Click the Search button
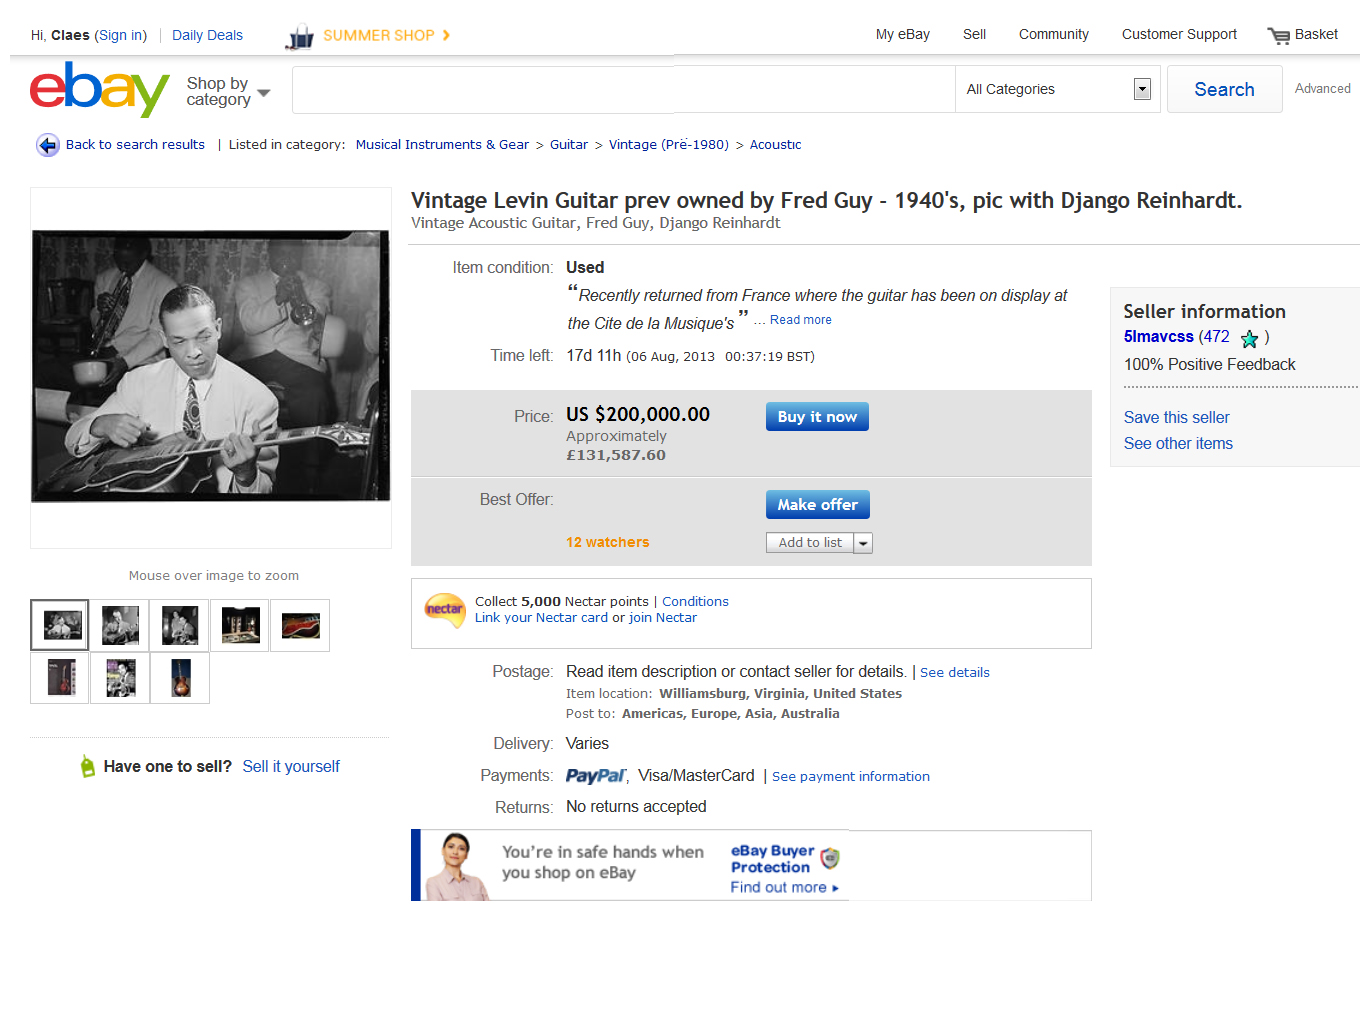 1224,89
